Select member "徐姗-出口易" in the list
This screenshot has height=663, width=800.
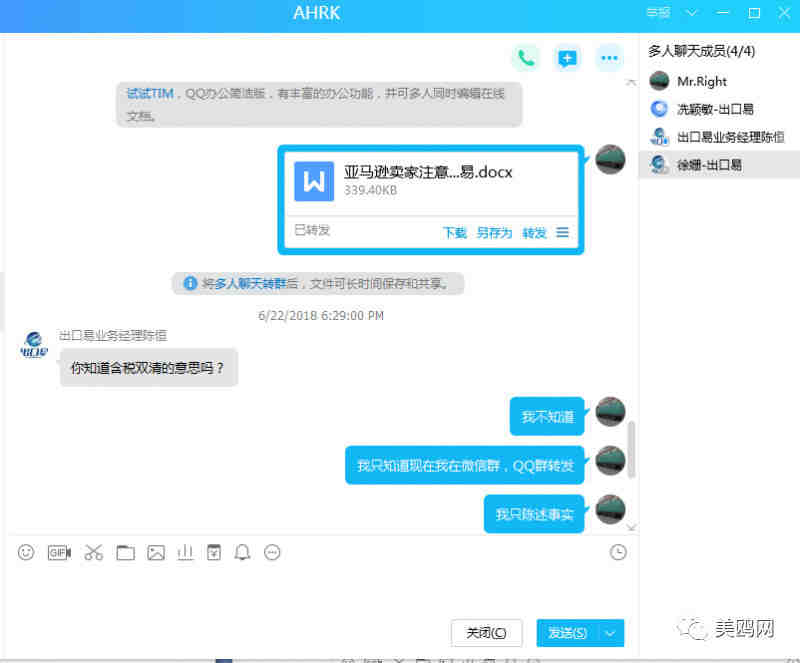[x=719, y=165]
